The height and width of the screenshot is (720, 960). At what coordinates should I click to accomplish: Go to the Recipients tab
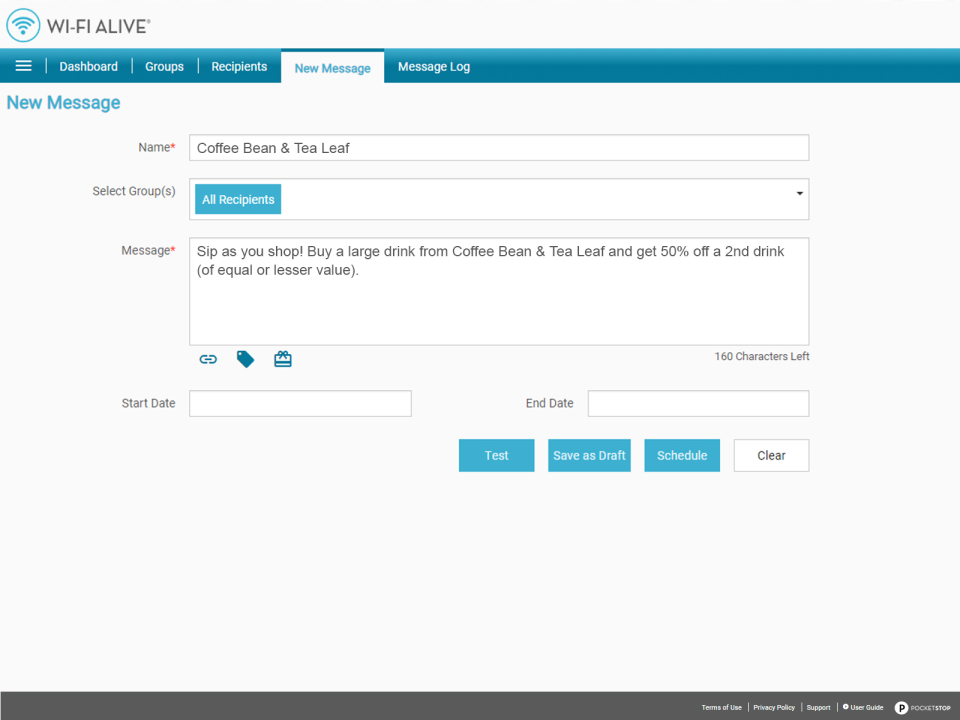point(239,66)
